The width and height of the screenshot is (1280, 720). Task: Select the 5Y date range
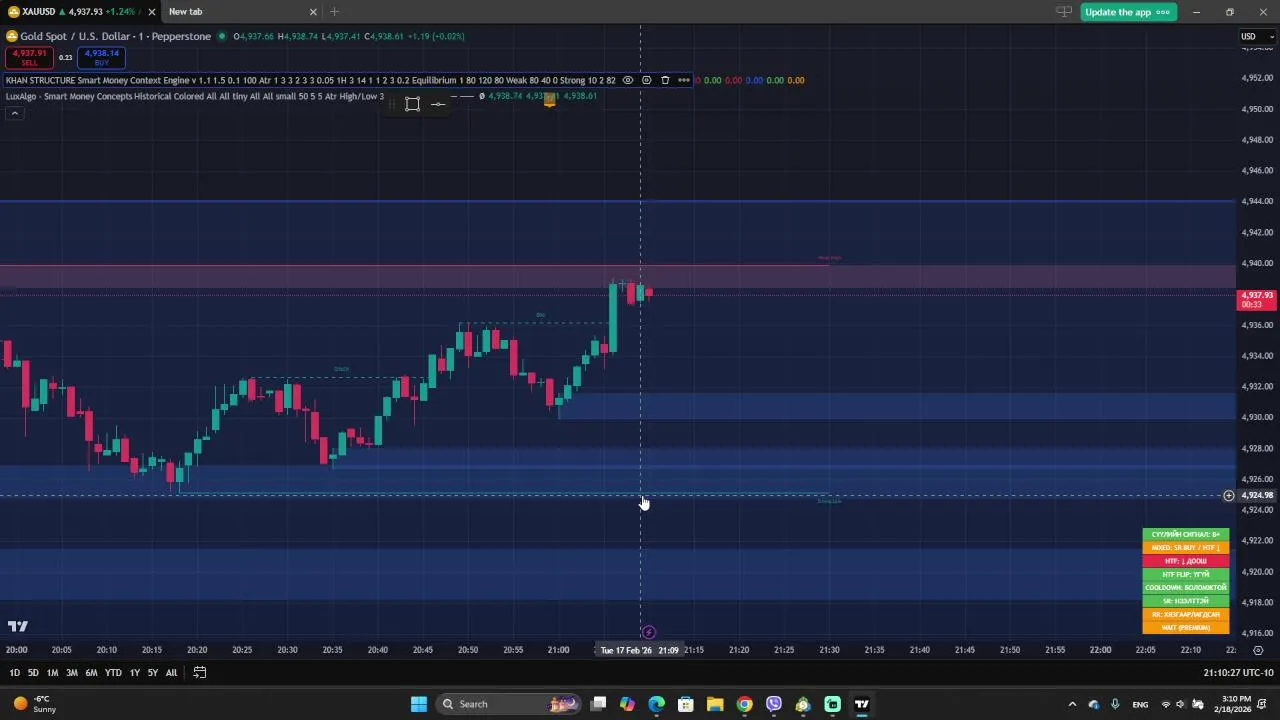click(152, 673)
